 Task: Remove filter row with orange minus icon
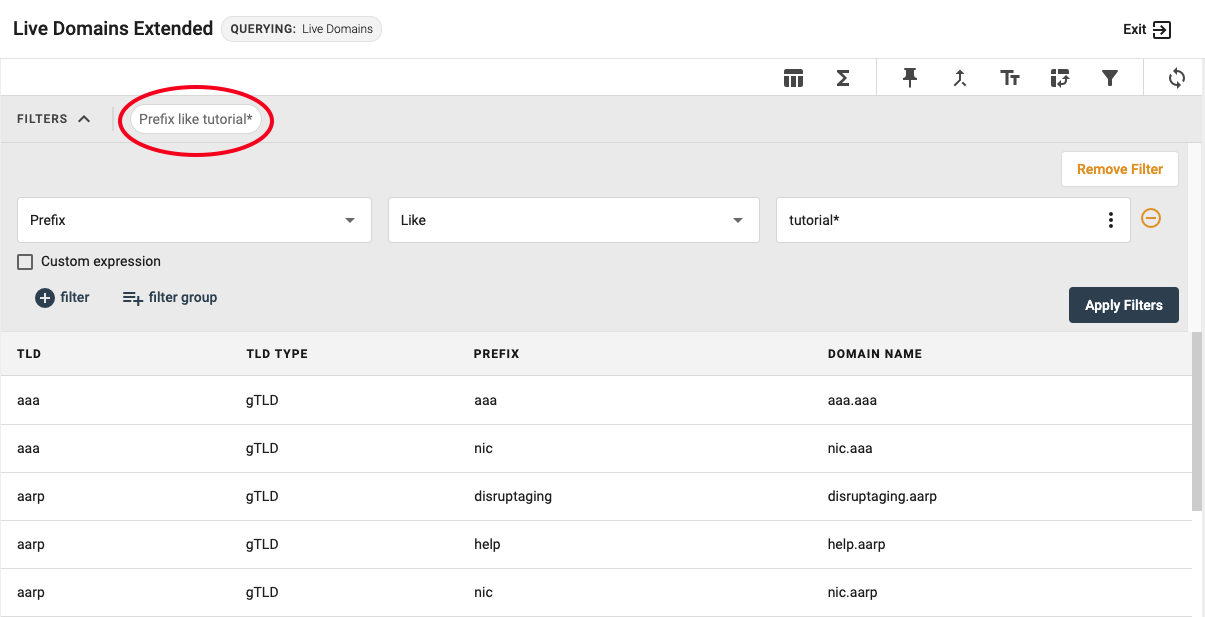point(1151,218)
